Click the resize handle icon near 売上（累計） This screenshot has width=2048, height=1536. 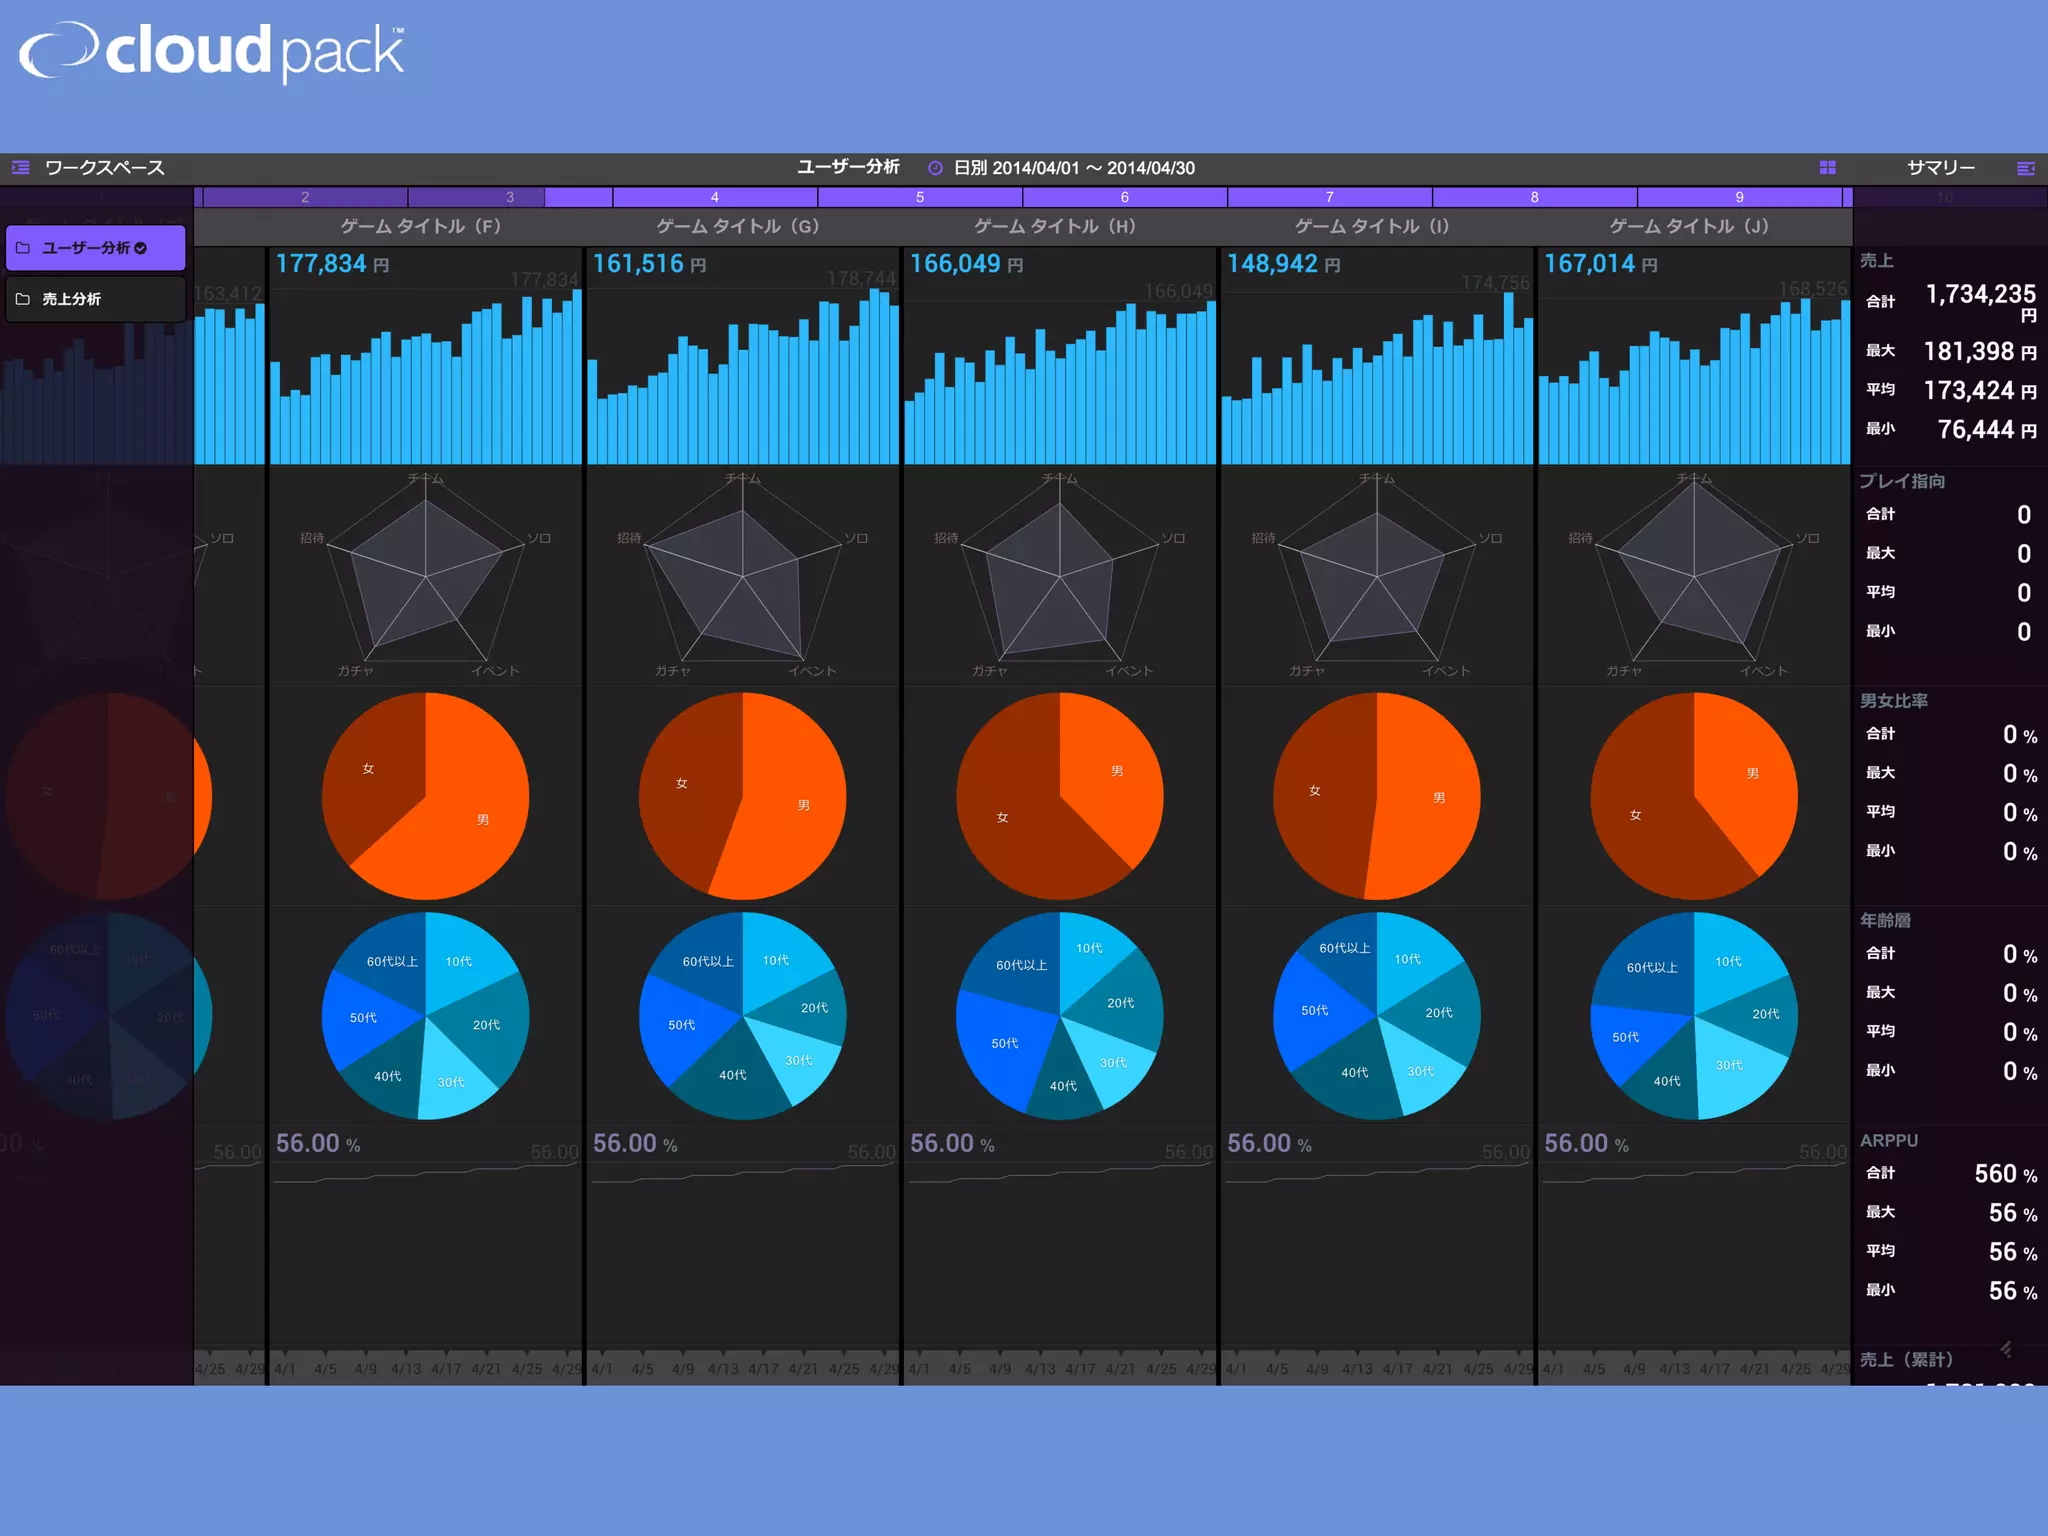tap(2005, 1349)
